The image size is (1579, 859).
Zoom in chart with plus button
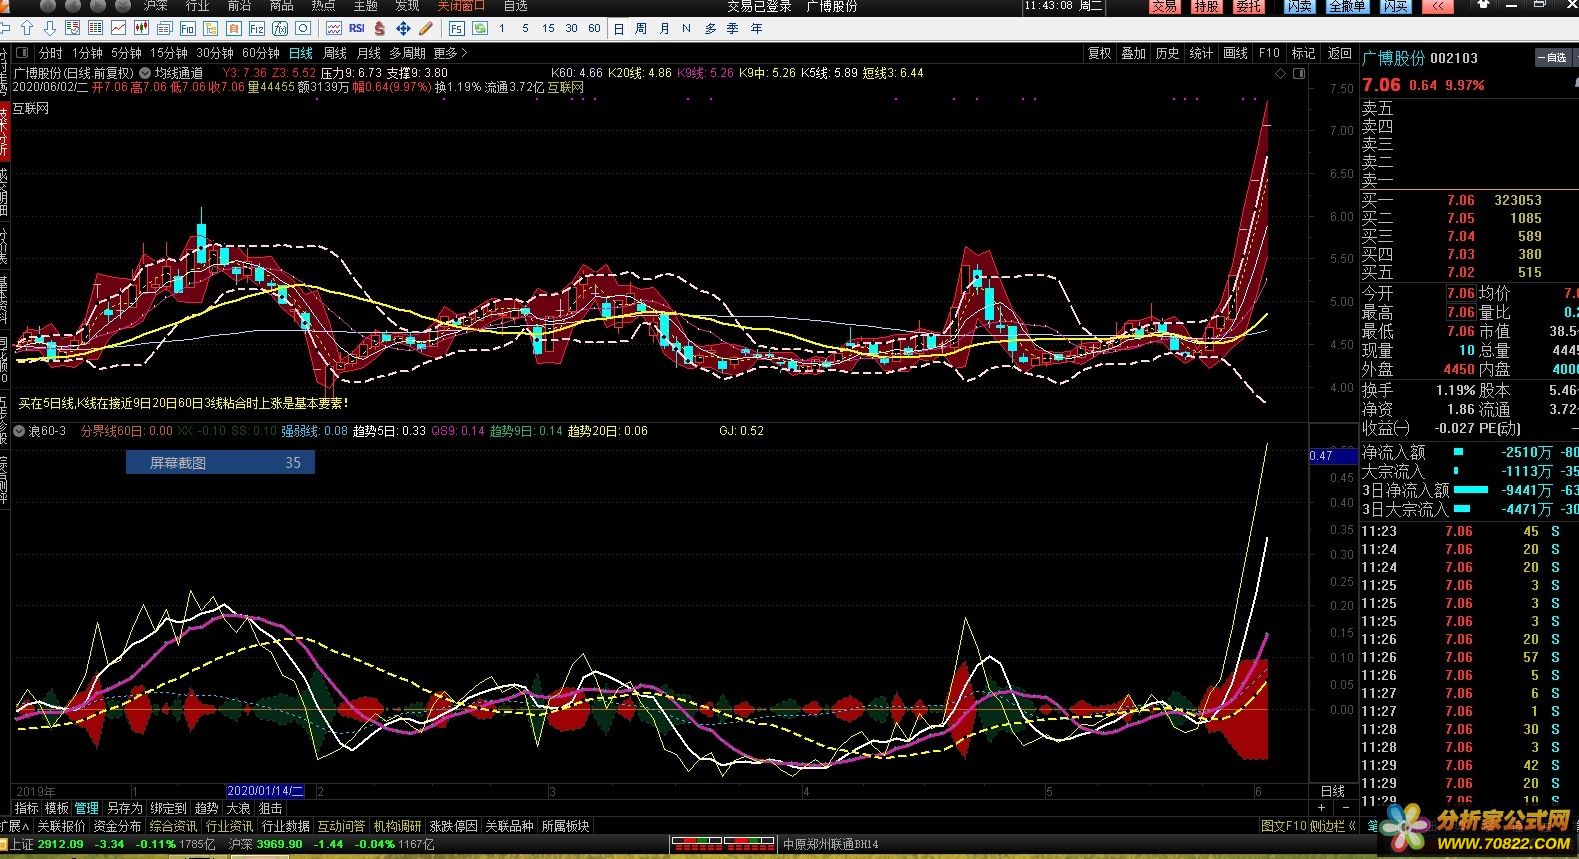click(1322, 807)
